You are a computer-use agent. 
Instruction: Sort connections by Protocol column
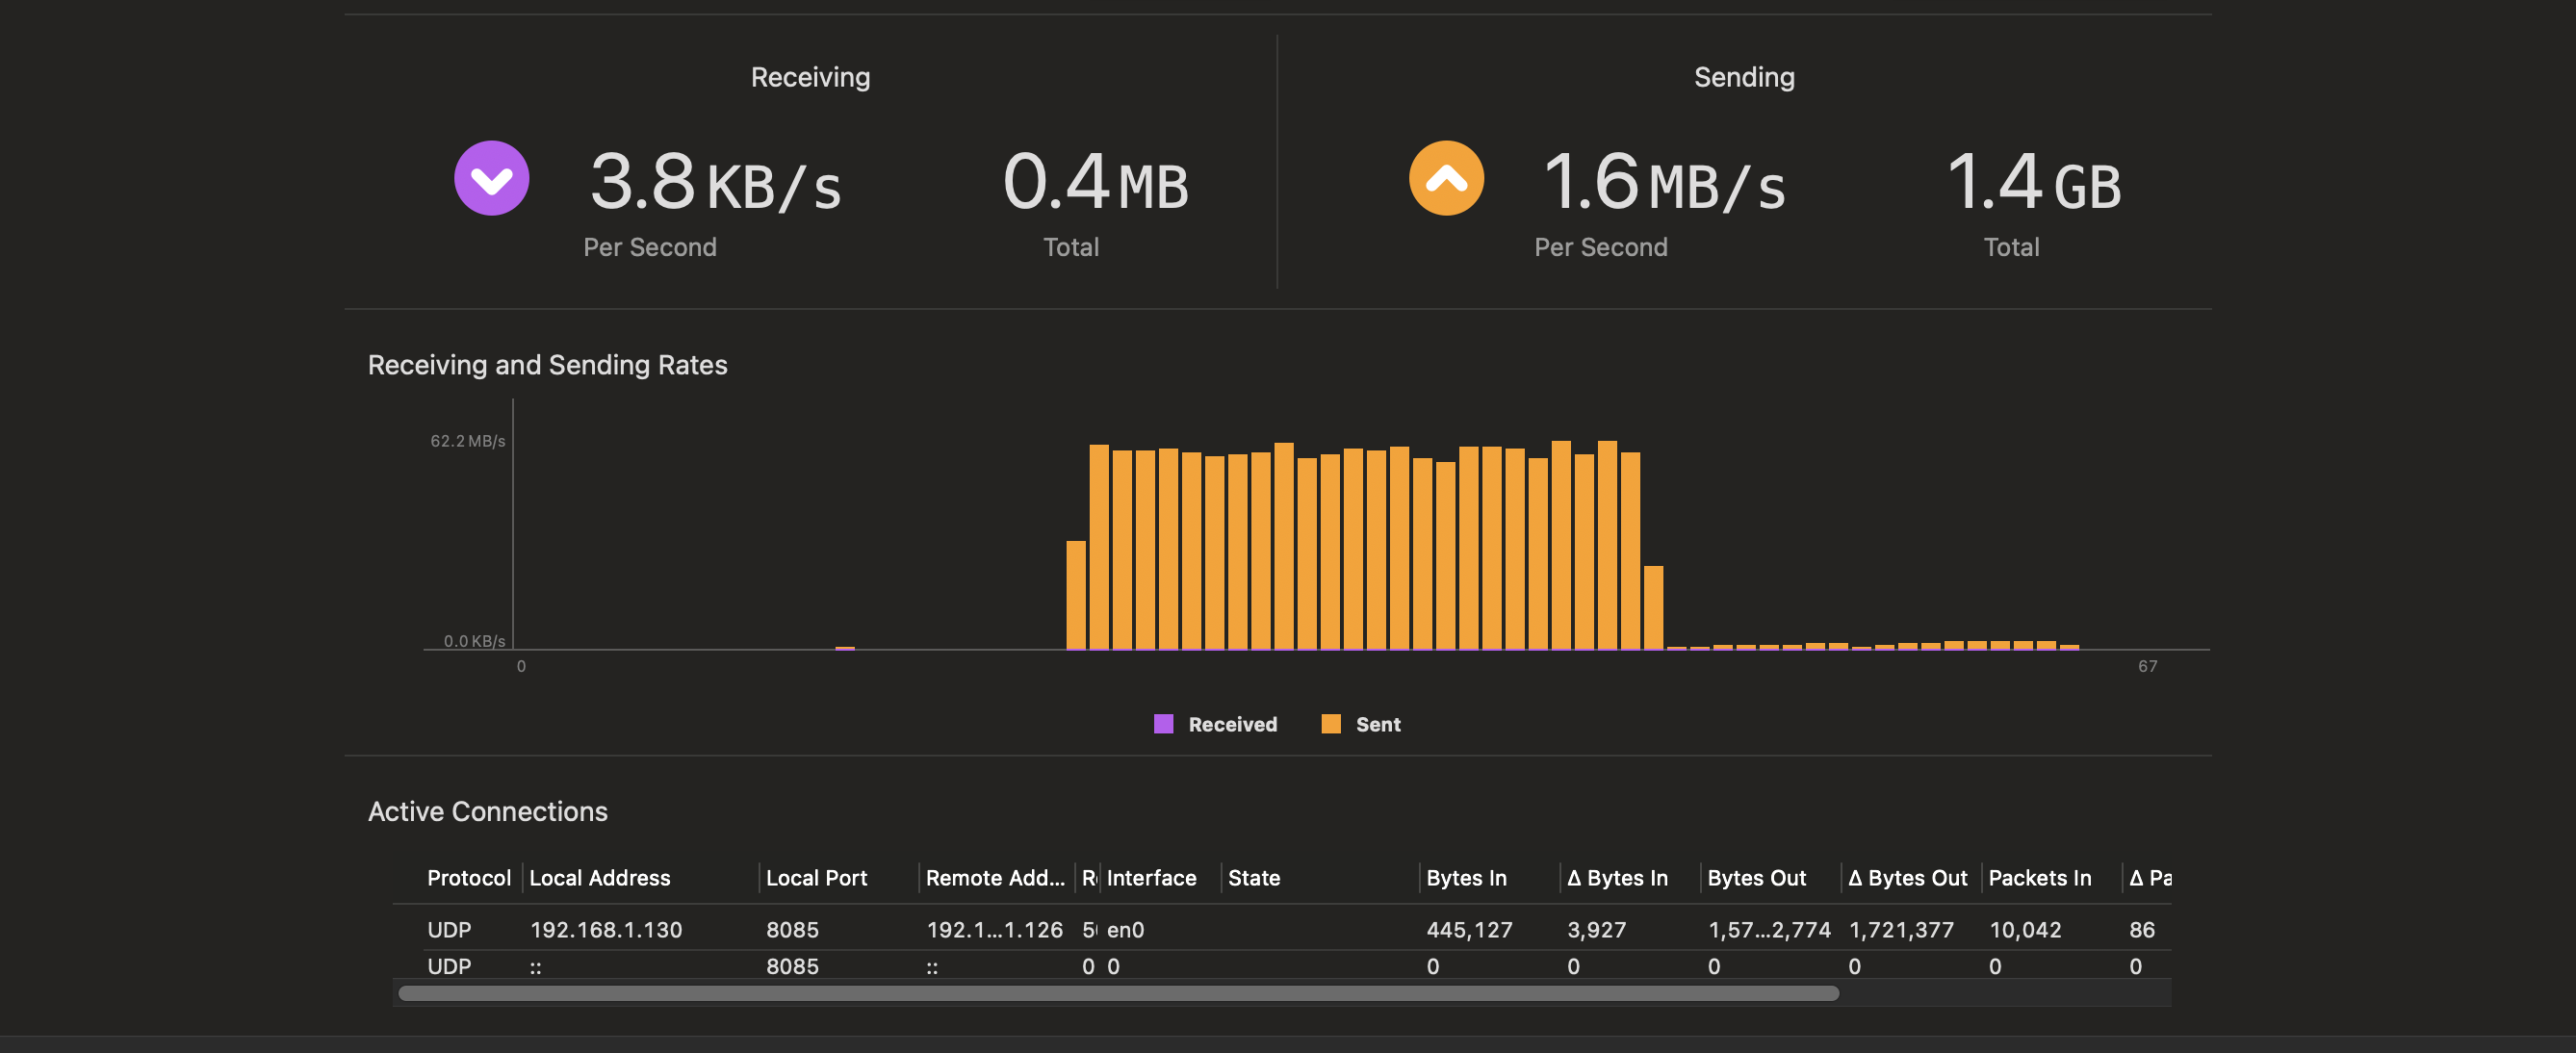(469, 878)
